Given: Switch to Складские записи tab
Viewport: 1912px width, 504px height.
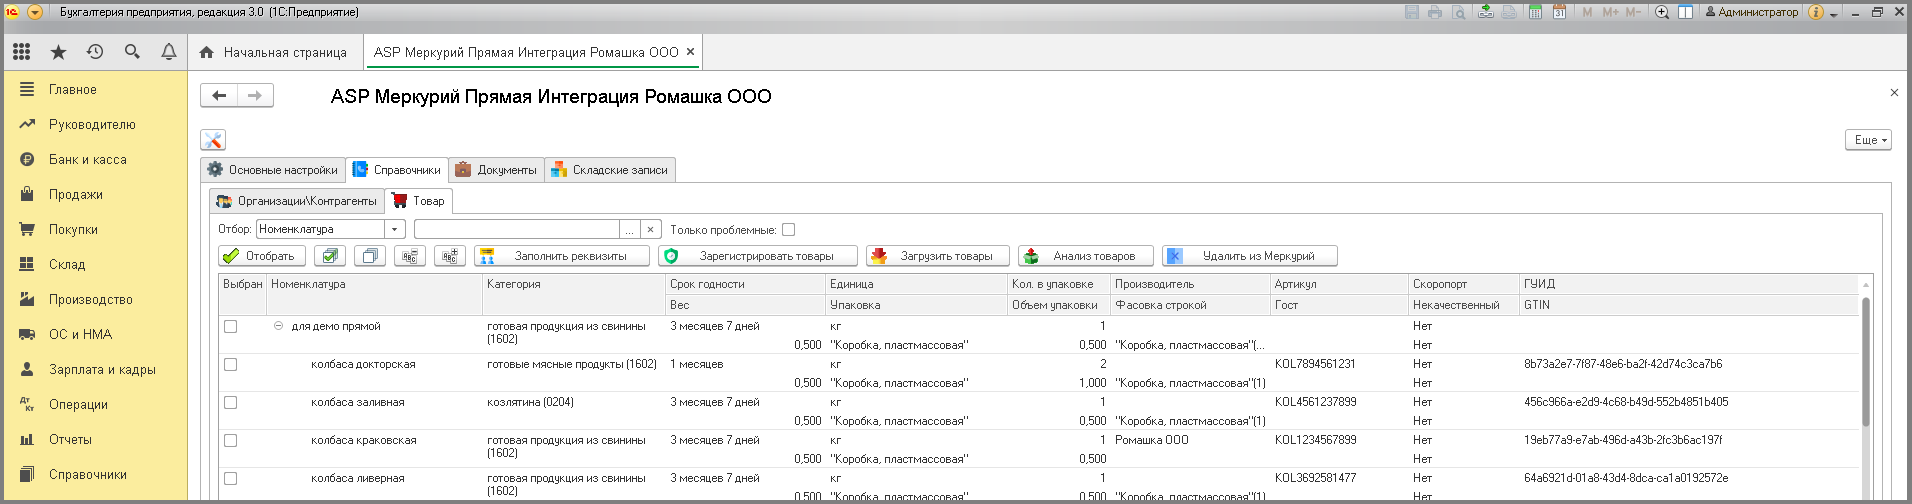Looking at the screenshot, I should [x=610, y=170].
